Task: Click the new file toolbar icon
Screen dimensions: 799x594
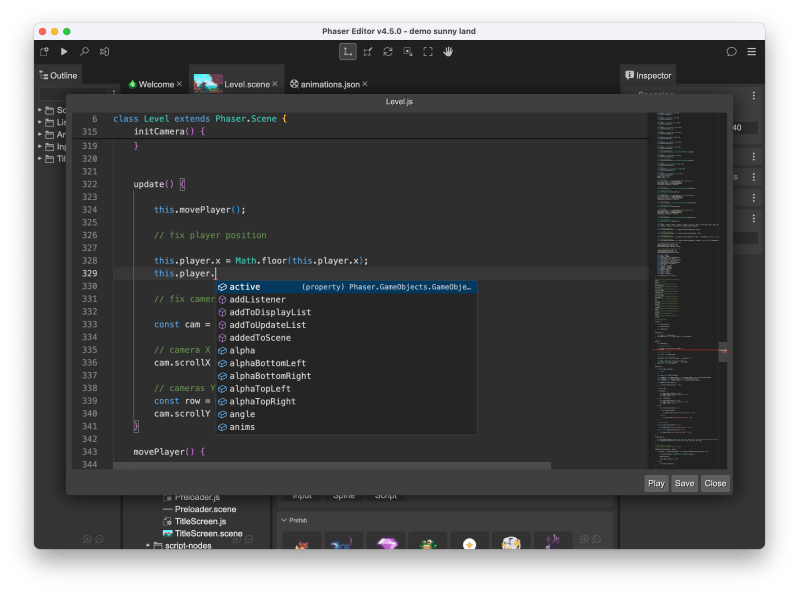Action: [44, 51]
